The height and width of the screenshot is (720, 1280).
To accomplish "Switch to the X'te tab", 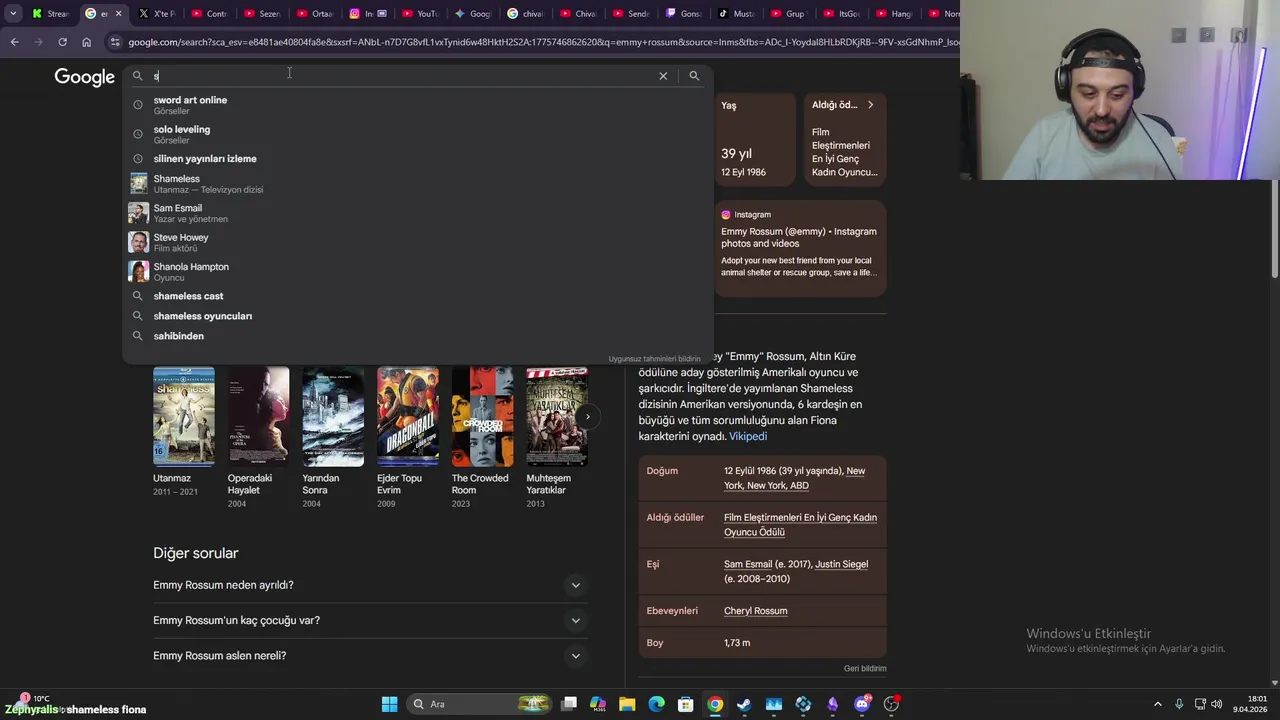I will 157,14.
